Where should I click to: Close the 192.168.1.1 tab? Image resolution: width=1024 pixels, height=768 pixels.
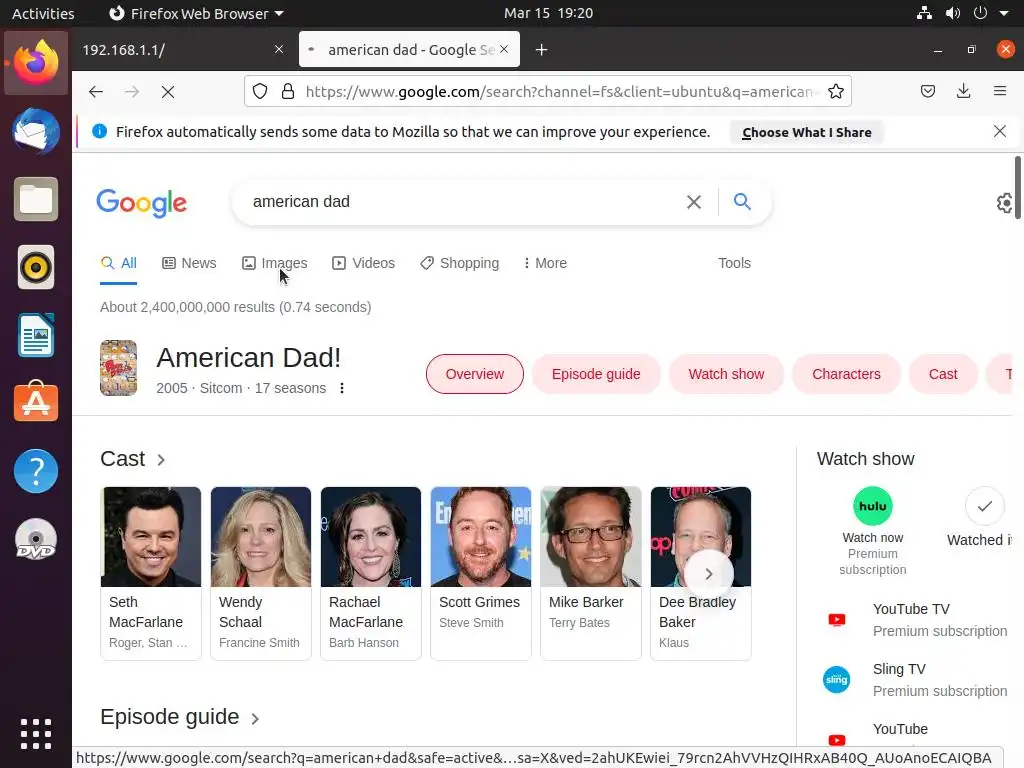pos(279,49)
